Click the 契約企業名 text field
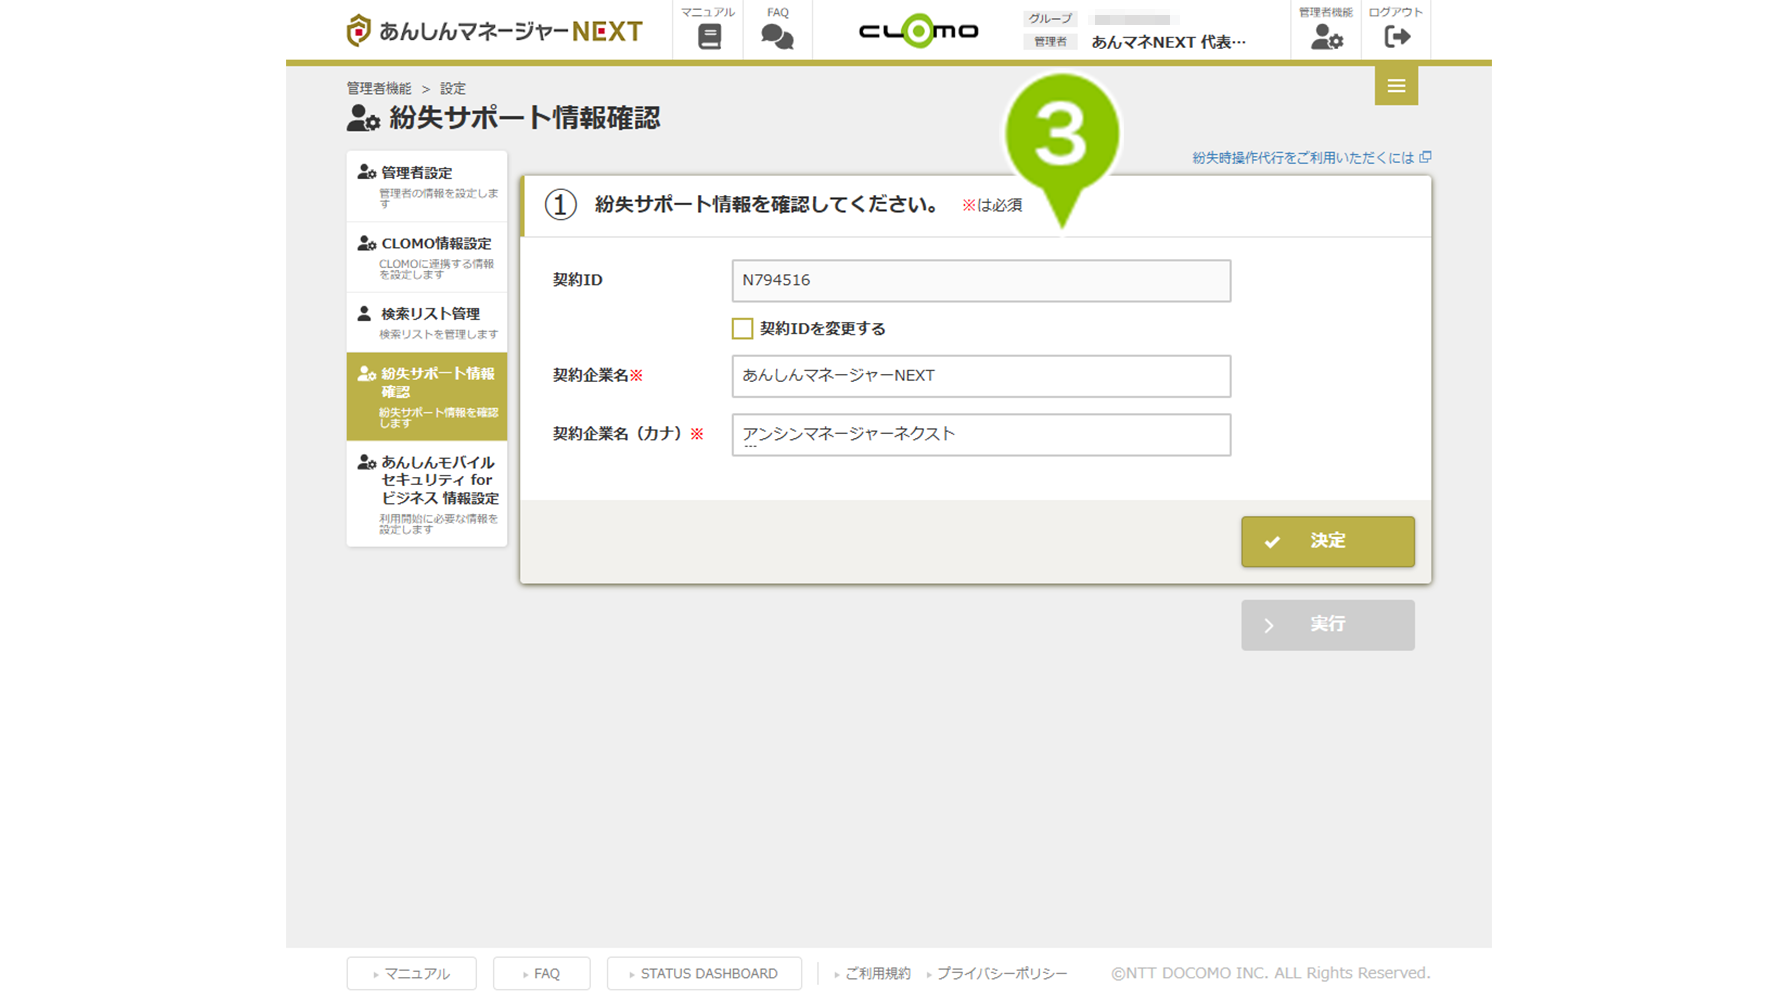This screenshot has width=1778, height=1000. 980,376
